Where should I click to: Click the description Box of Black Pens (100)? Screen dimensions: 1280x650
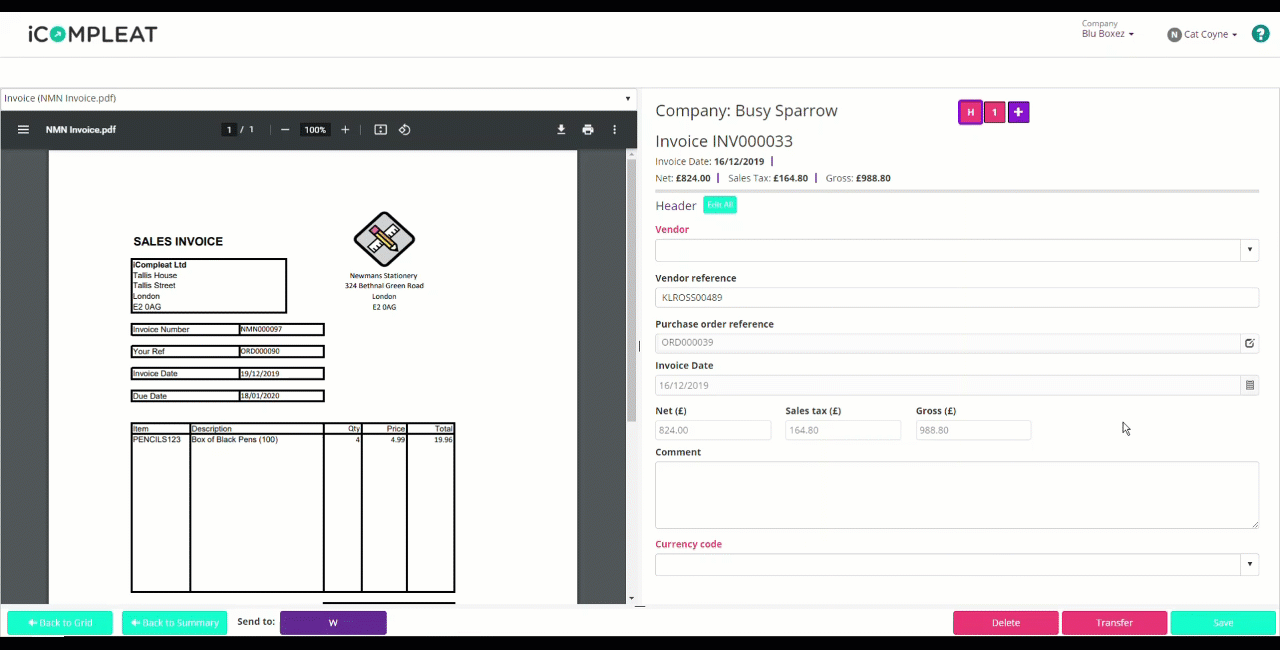(x=235, y=440)
